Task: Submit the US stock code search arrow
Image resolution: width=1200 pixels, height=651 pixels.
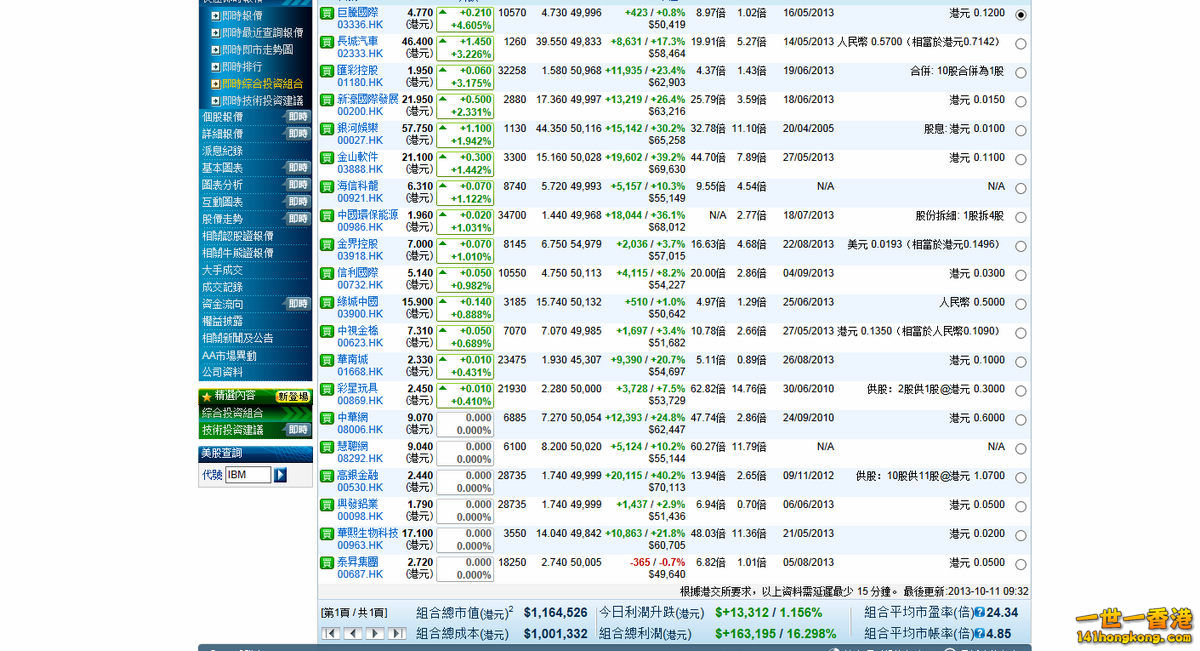Action: [281, 475]
